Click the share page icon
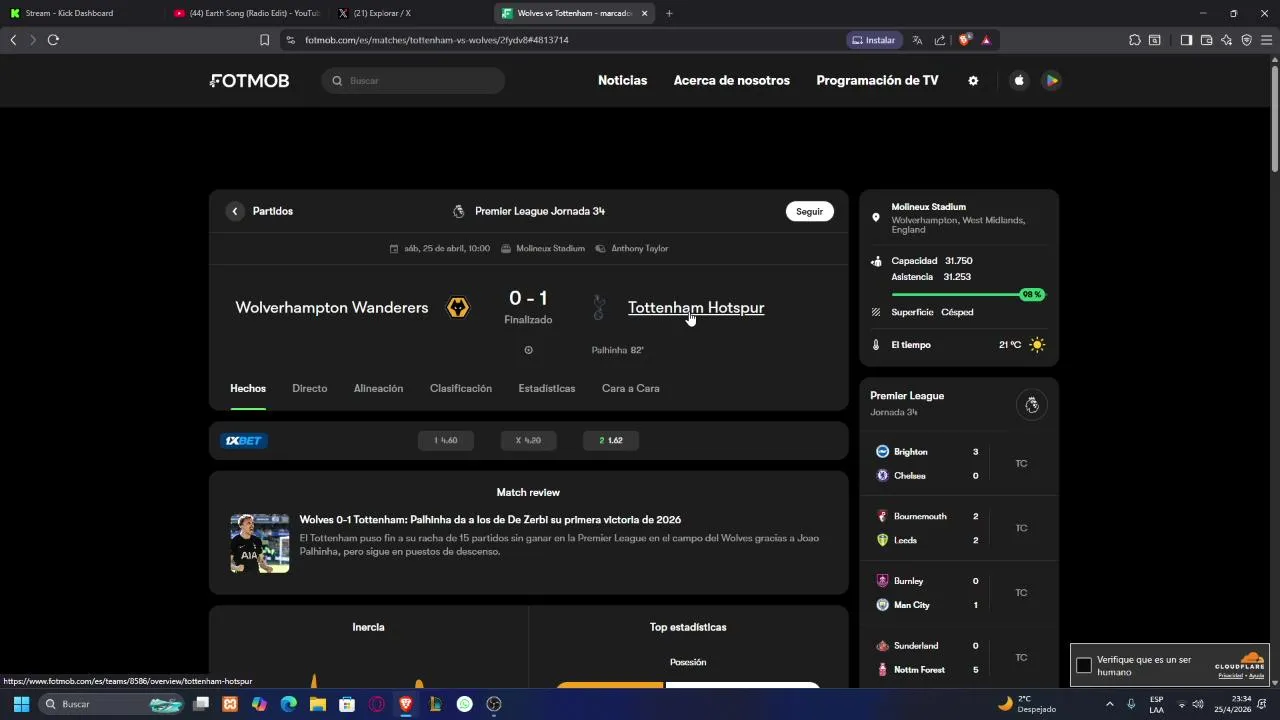This screenshot has height=720, width=1280. 940,40
